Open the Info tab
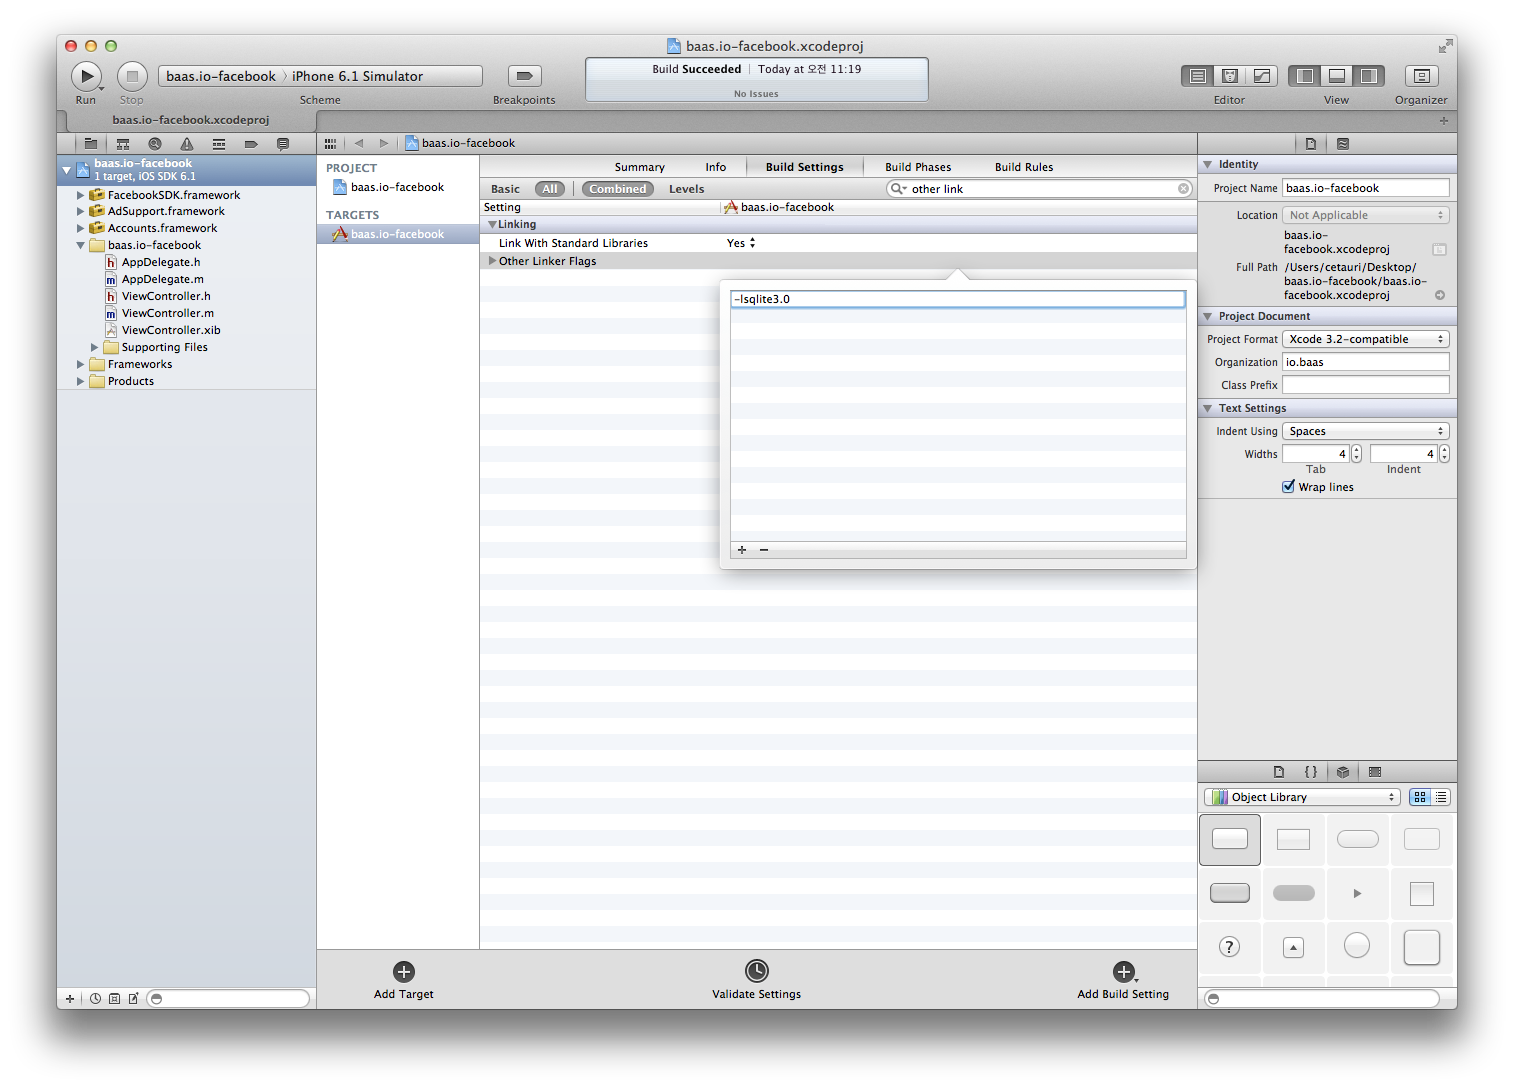The height and width of the screenshot is (1088, 1514). [716, 167]
